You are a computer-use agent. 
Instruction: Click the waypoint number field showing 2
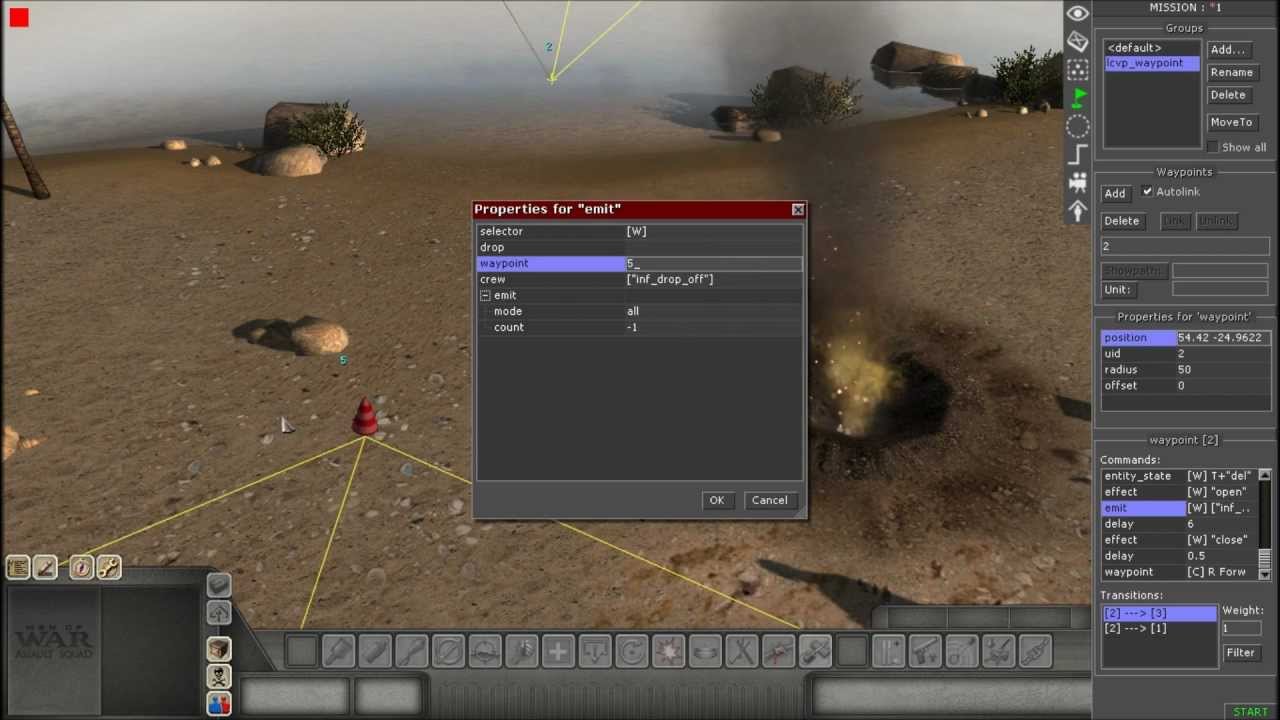pos(1185,246)
